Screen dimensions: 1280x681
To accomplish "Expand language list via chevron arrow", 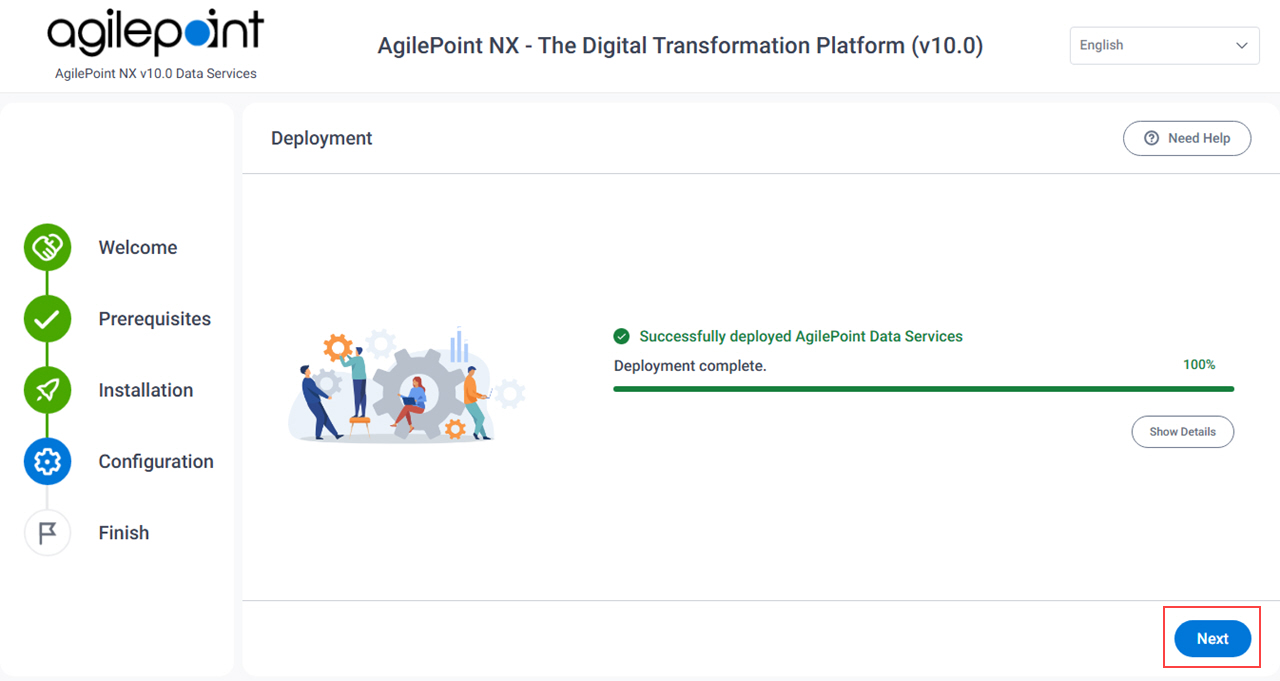I will click(x=1241, y=45).
